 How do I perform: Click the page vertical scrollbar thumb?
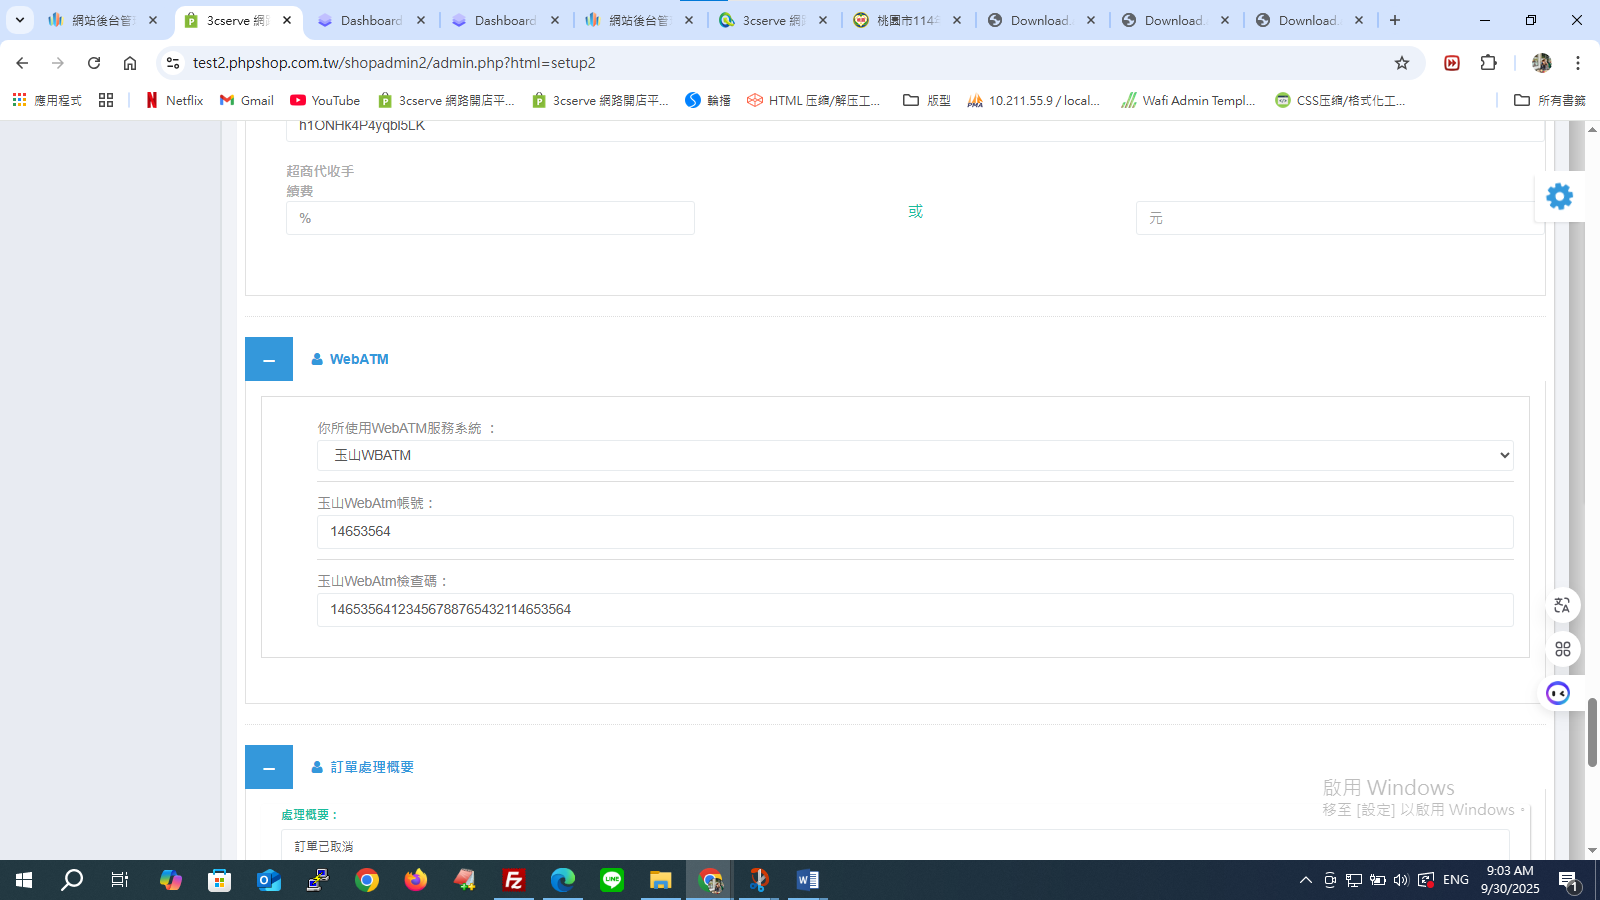tap(1592, 732)
